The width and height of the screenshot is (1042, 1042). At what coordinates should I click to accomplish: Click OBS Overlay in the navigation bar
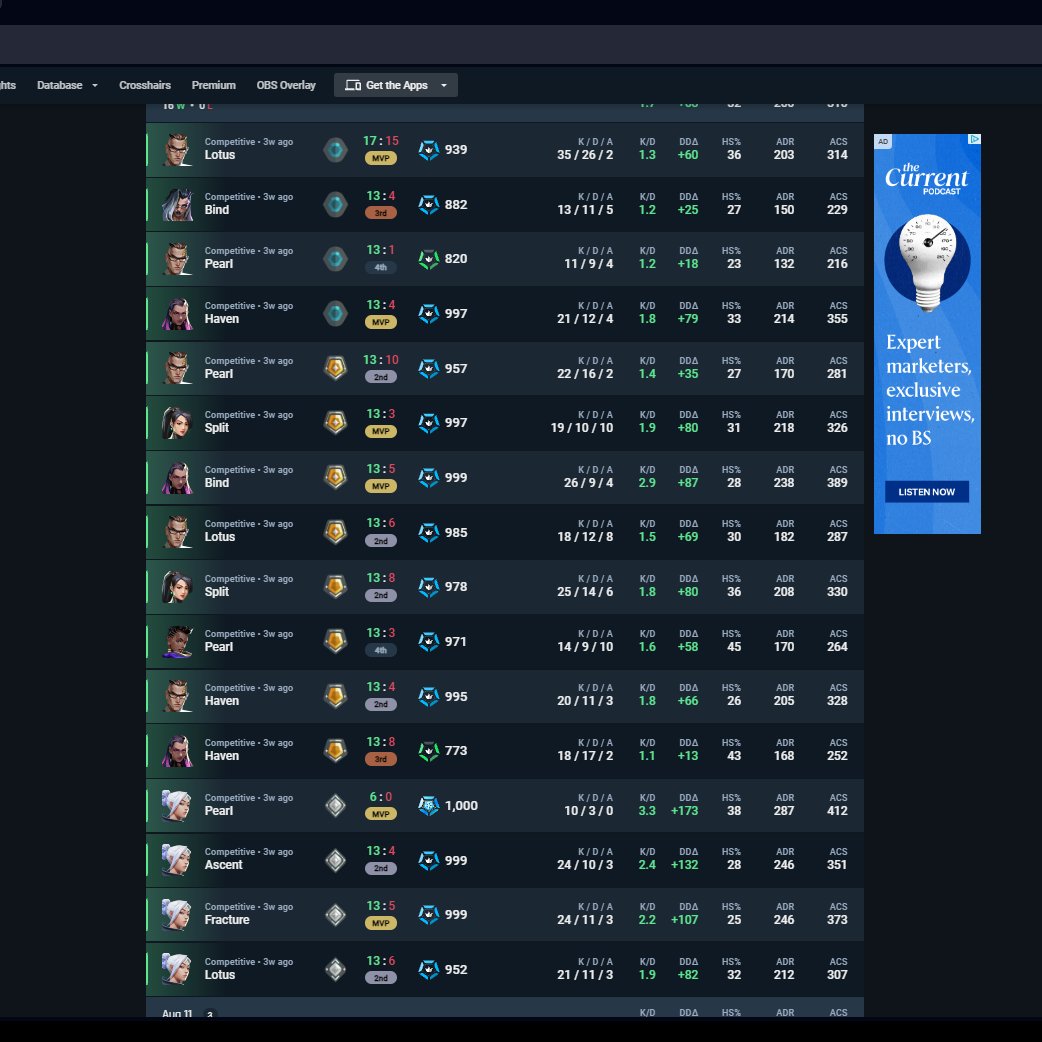(285, 85)
